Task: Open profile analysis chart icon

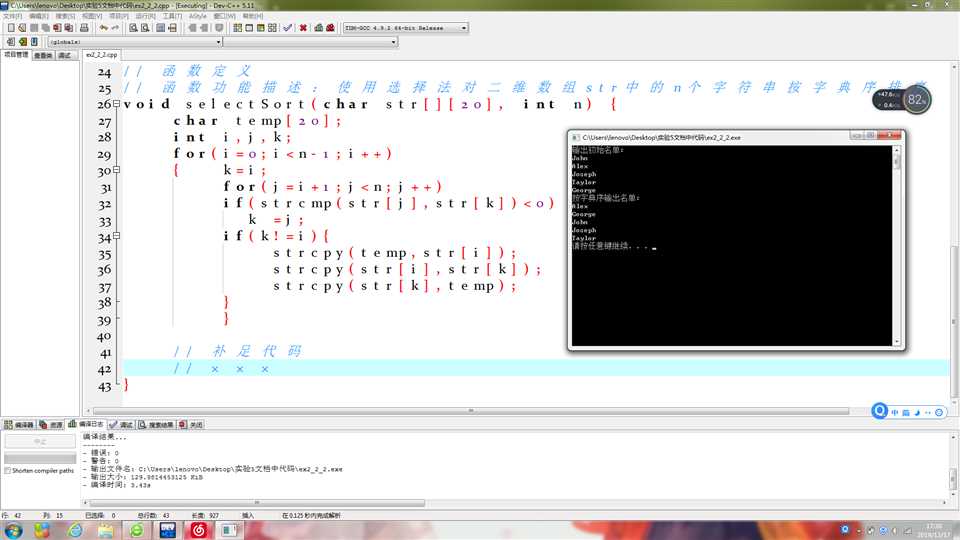Action: 318,28
